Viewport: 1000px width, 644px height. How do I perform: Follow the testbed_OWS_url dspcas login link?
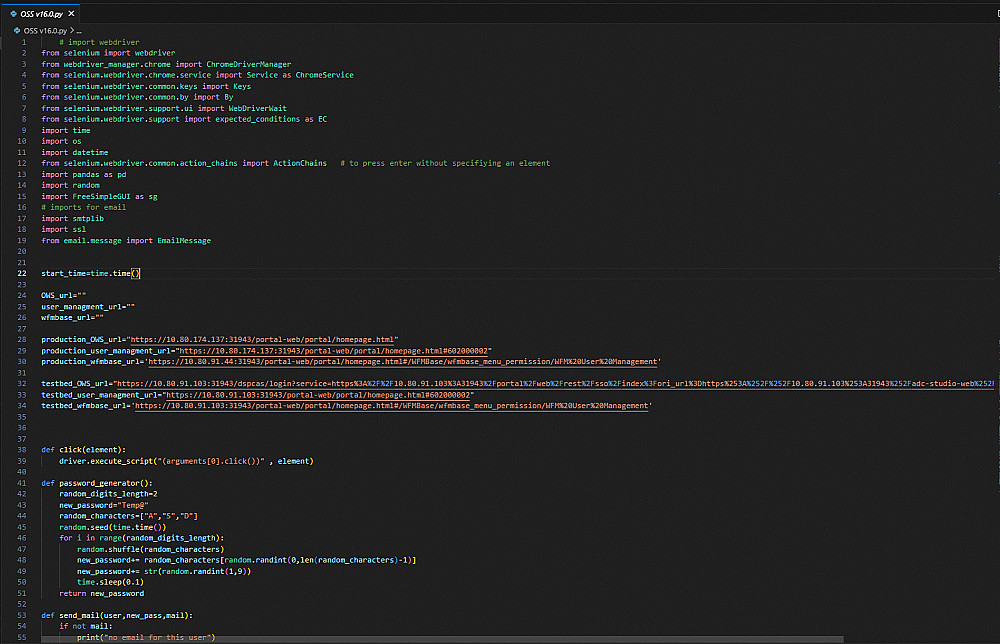pos(555,384)
